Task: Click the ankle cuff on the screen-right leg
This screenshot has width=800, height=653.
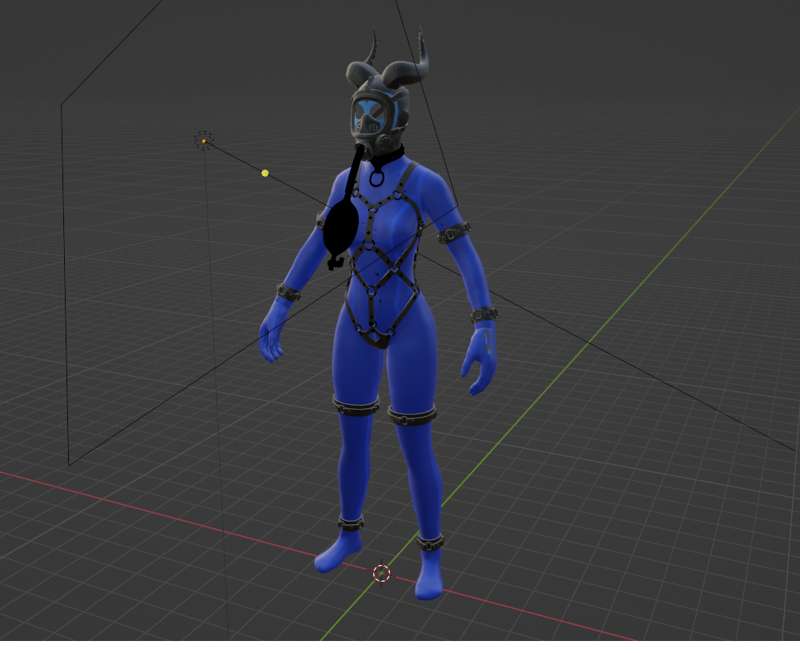Action: tap(430, 543)
